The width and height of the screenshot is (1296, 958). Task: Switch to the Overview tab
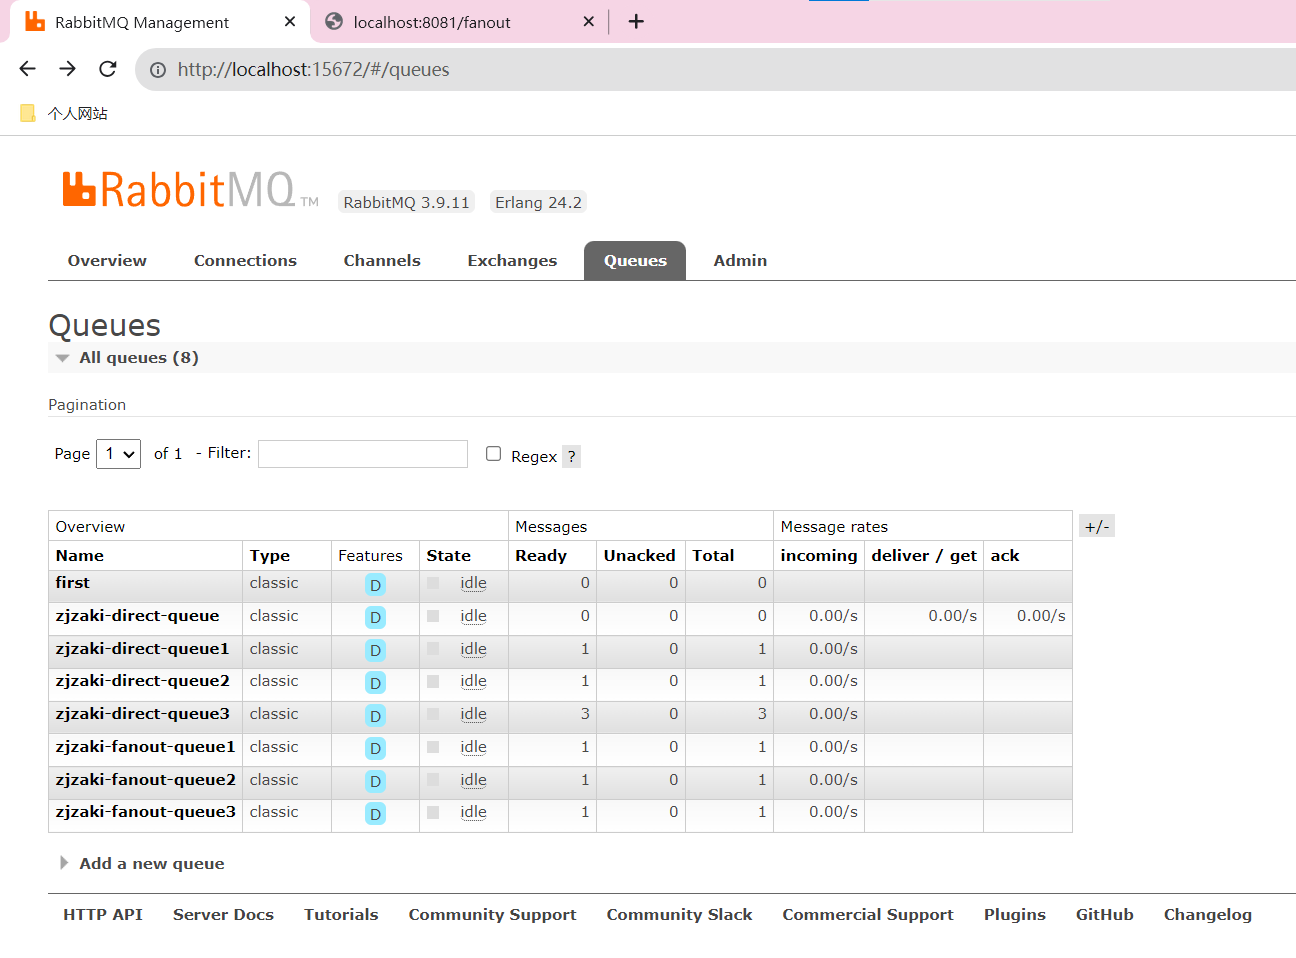pyautogui.click(x=107, y=260)
